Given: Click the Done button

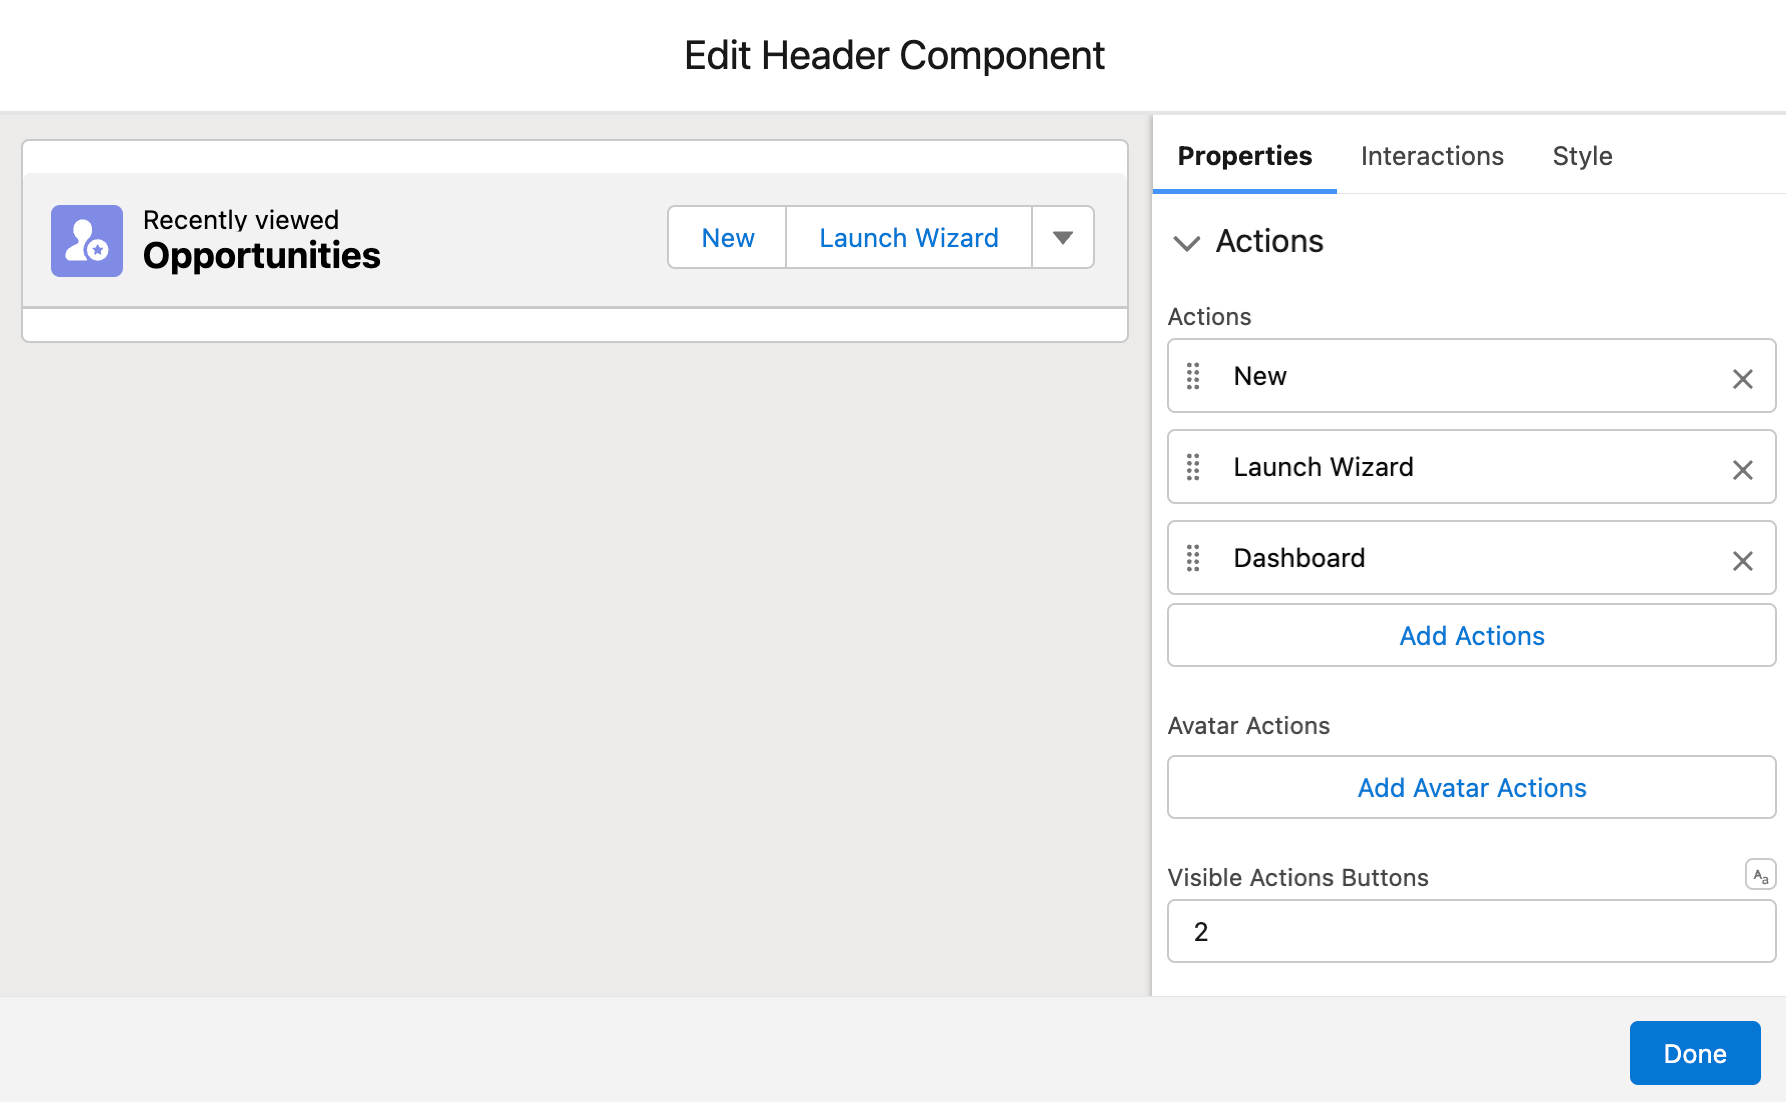Looking at the screenshot, I should [1695, 1053].
